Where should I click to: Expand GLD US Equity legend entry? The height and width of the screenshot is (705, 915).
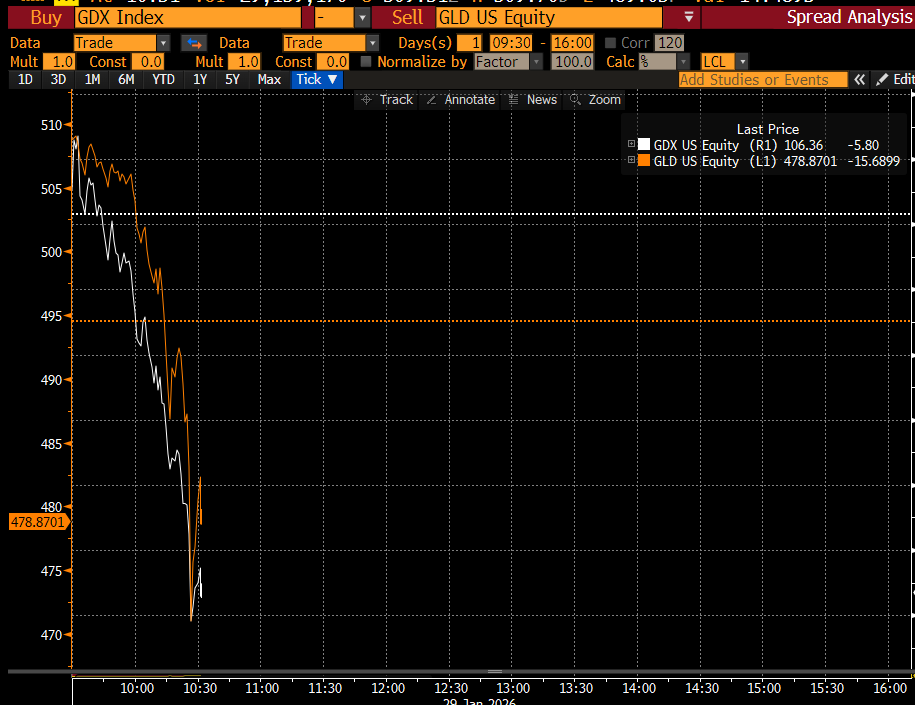click(x=631, y=159)
